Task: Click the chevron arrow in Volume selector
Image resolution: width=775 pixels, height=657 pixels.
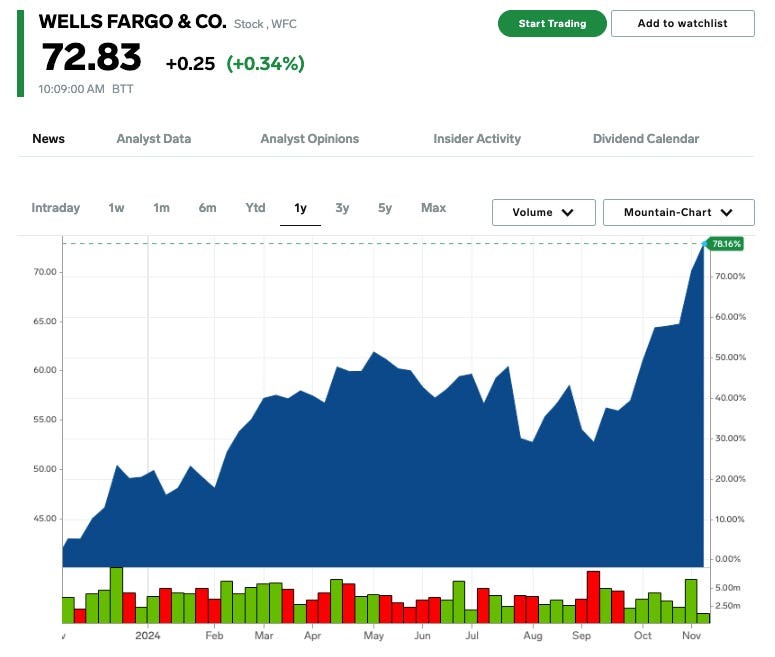Action: coord(568,212)
